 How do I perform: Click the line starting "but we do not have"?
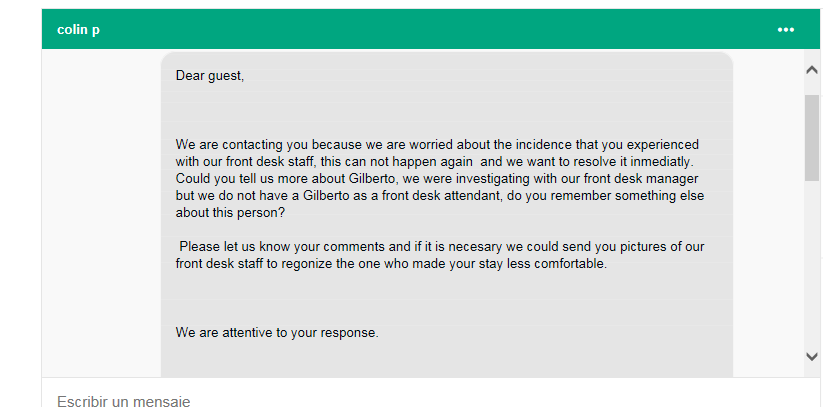coord(440,196)
